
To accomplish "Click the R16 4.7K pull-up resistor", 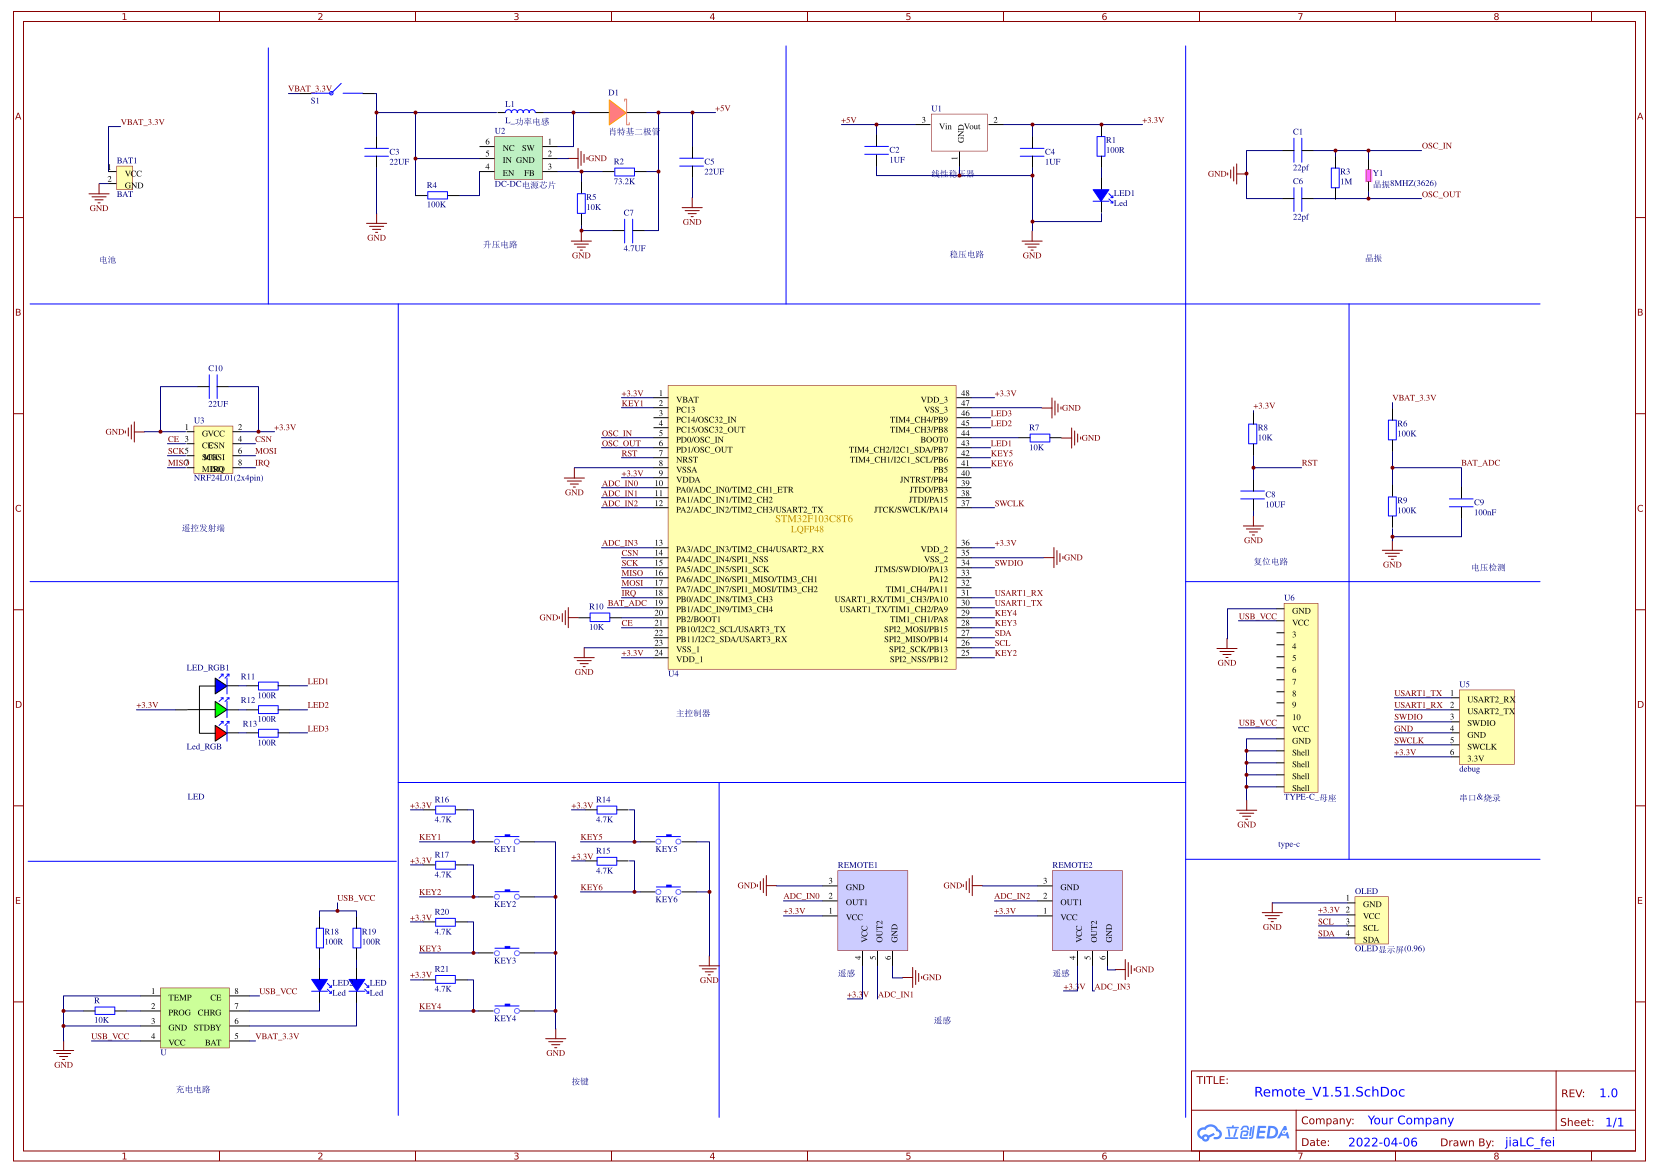I will [444, 810].
